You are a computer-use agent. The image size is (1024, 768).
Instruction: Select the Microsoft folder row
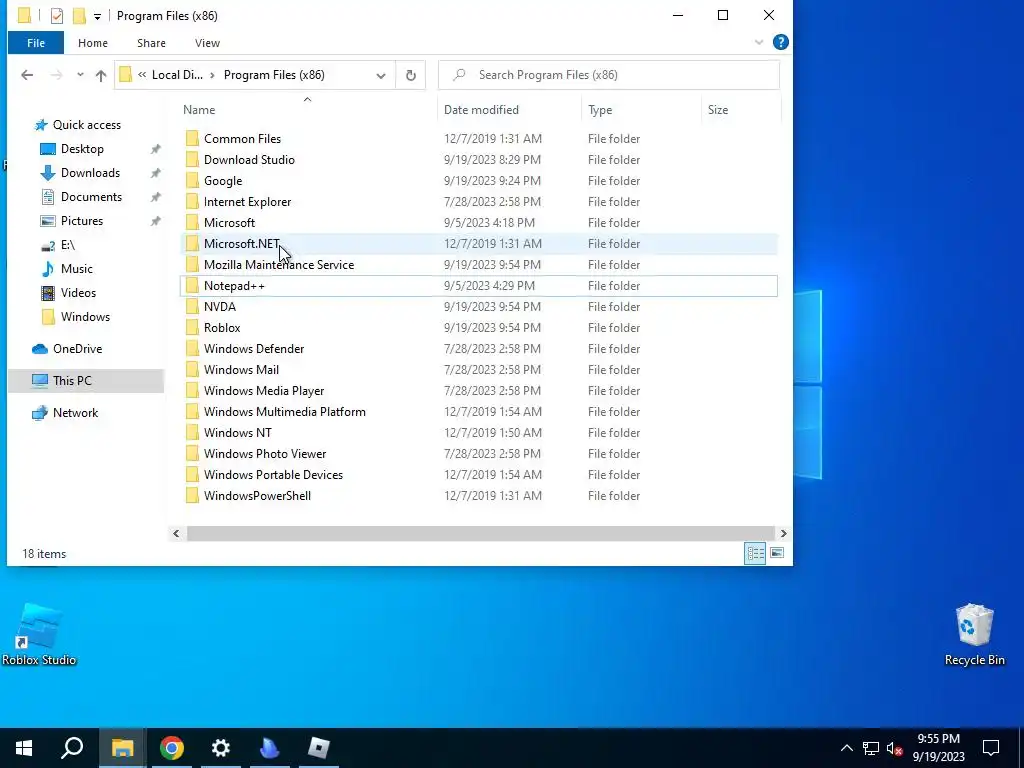coord(479,223)
